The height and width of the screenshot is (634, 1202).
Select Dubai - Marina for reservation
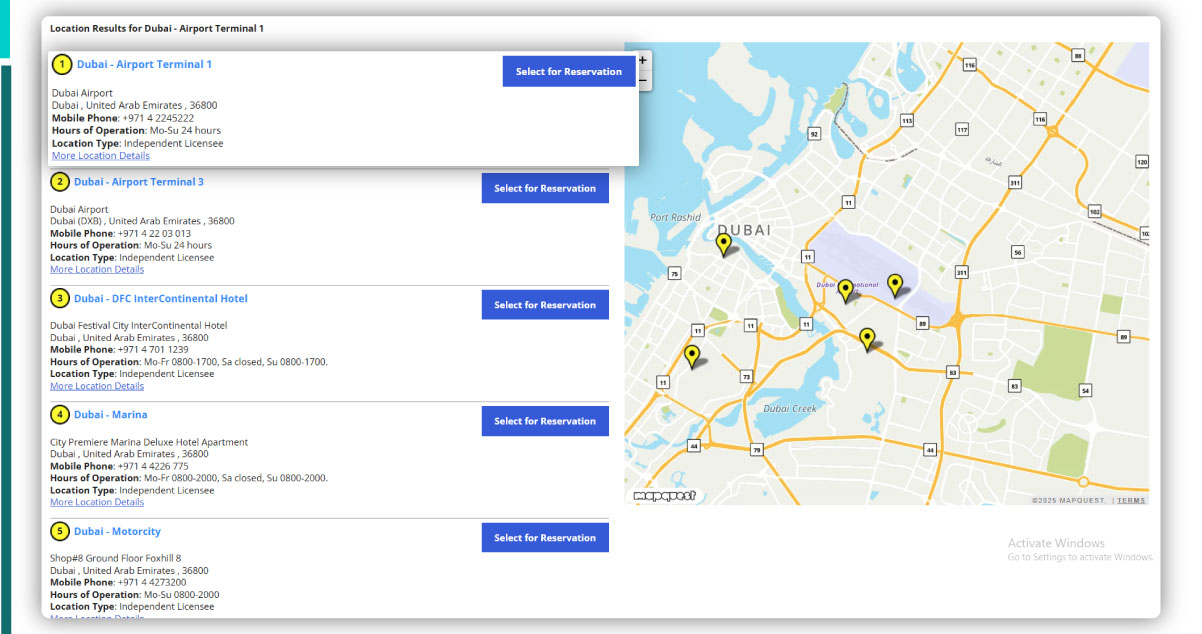tap(545, 420)
